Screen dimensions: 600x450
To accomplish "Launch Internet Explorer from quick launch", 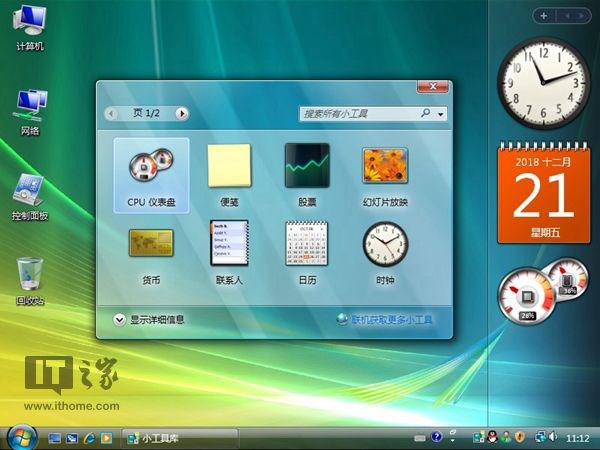I will pos(89,438).
